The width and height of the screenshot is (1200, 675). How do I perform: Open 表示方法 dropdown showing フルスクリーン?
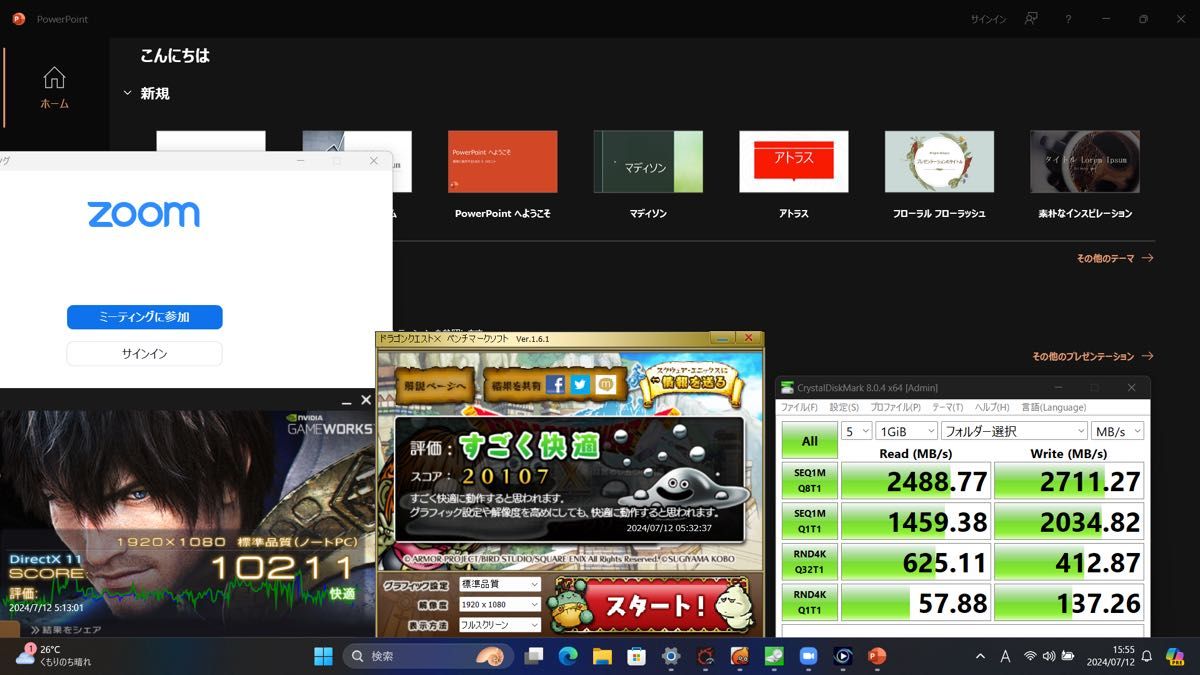(499, 625)
